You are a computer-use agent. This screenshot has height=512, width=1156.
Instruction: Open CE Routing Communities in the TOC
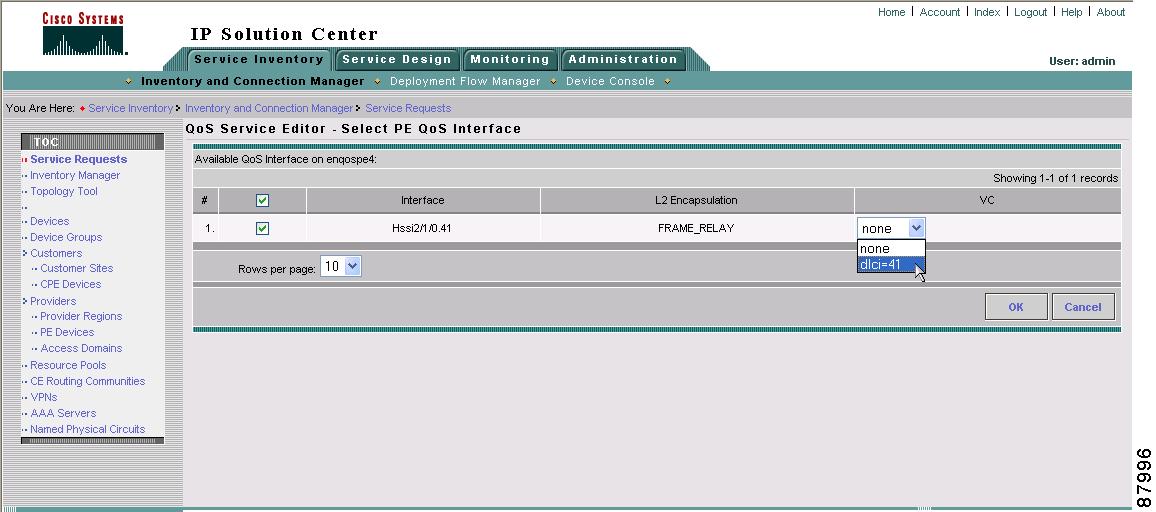[88, 381]
